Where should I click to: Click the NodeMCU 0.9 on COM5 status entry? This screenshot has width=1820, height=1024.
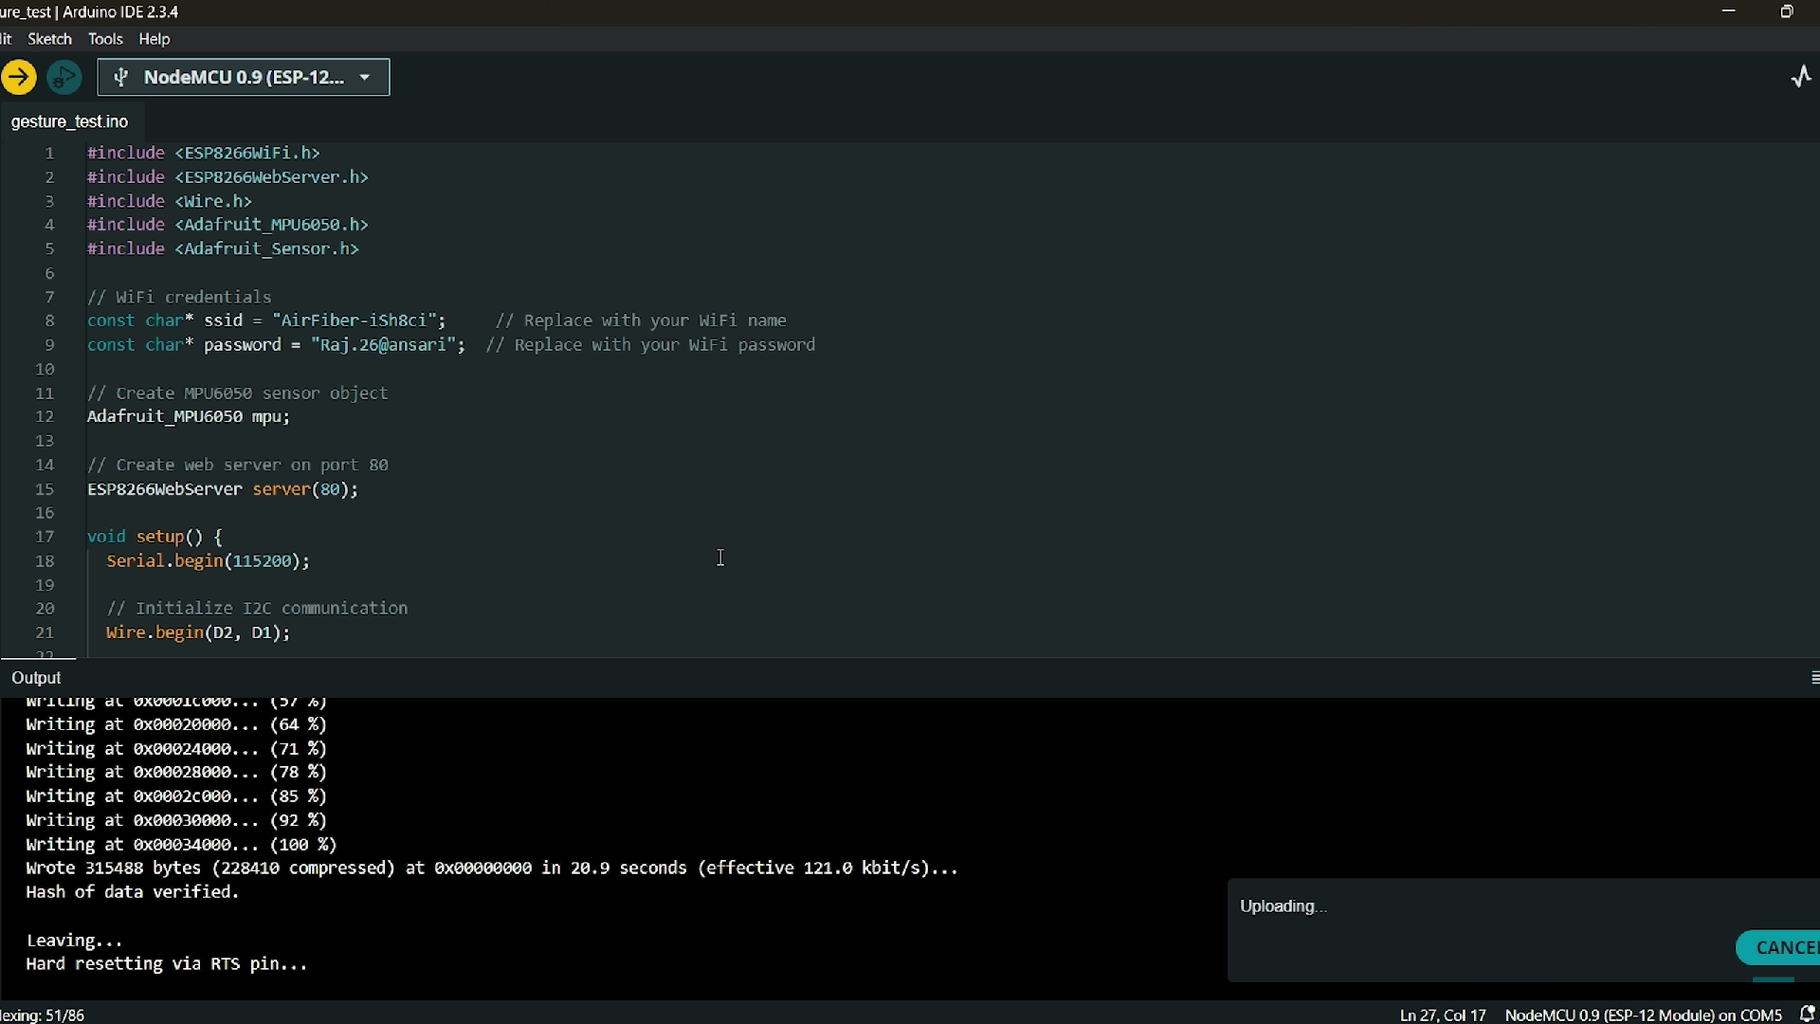pos(1643,1015)
